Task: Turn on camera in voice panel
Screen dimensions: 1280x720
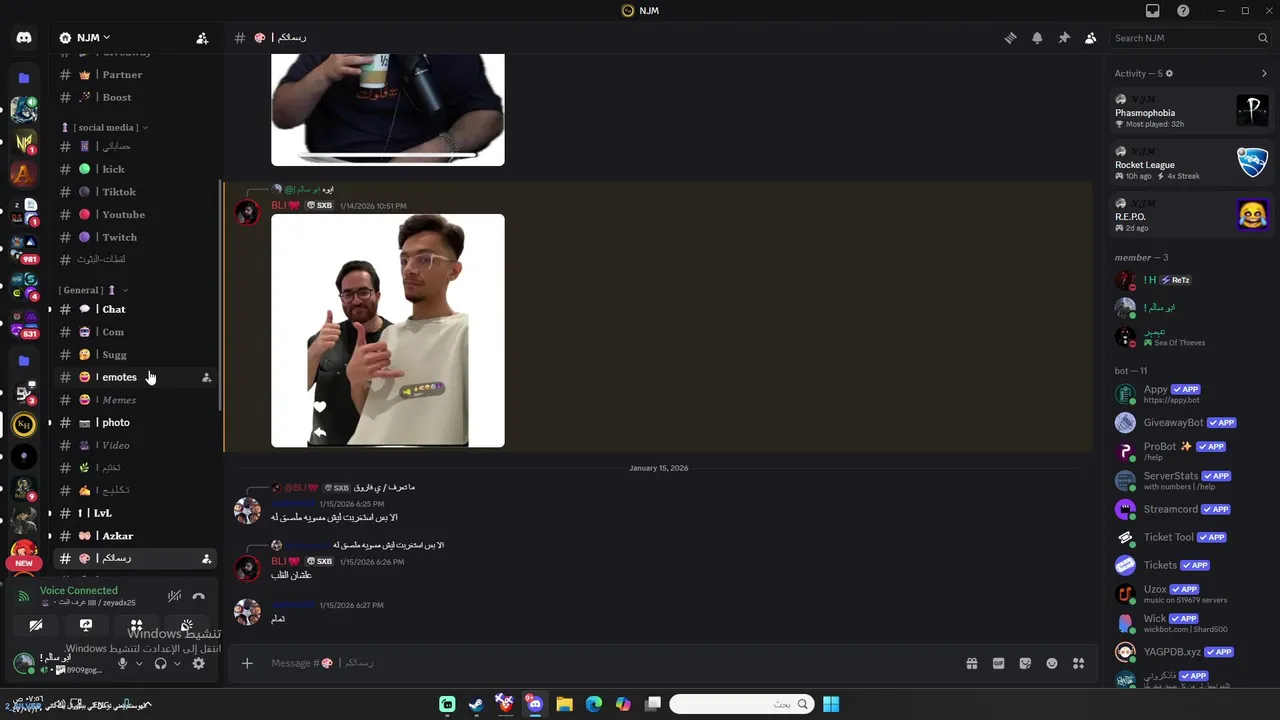Action: pos(36,626)
